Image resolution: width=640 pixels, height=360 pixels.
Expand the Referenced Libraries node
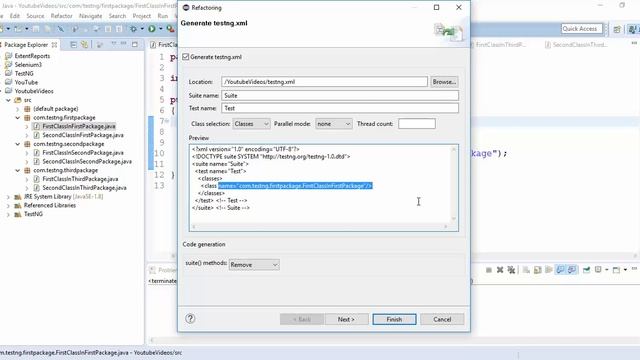click(8, 205)
